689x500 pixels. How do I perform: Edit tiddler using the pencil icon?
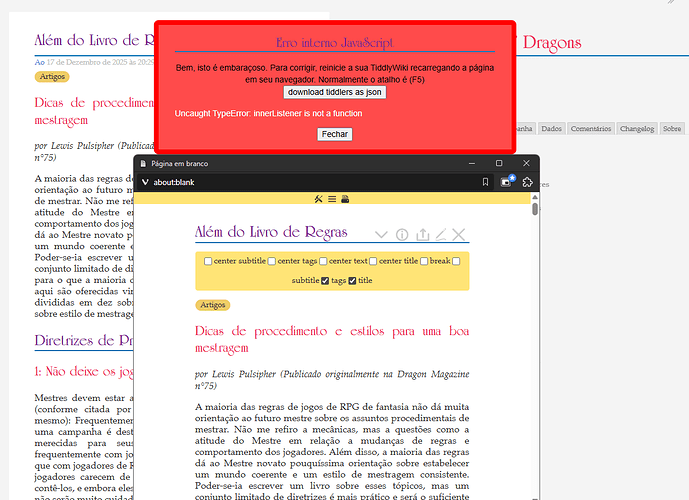coord(441,235)
